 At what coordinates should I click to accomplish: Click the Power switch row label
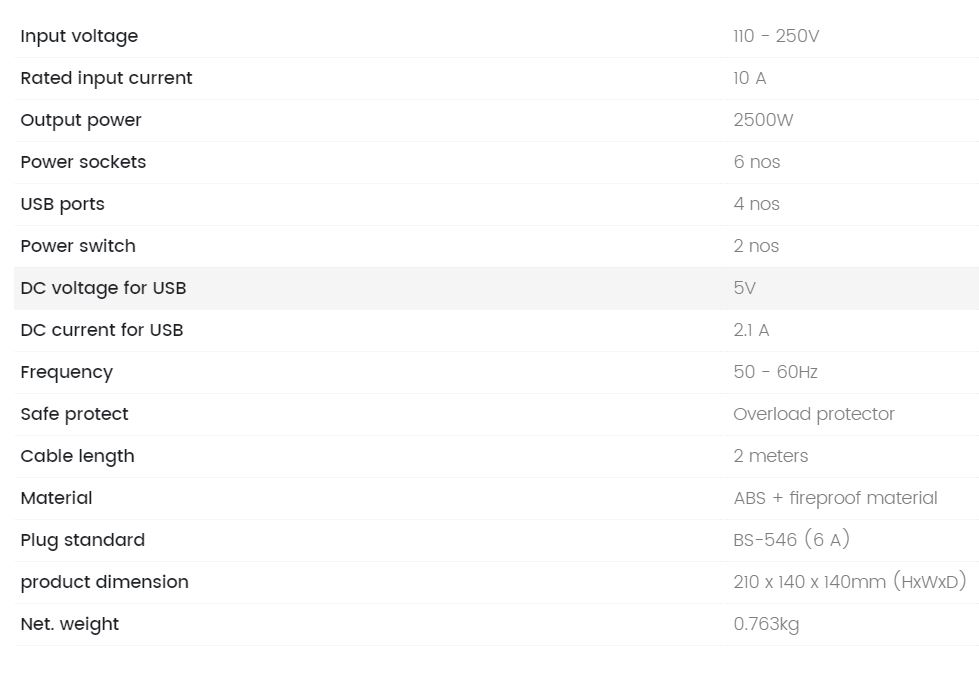tap(78, 246)
